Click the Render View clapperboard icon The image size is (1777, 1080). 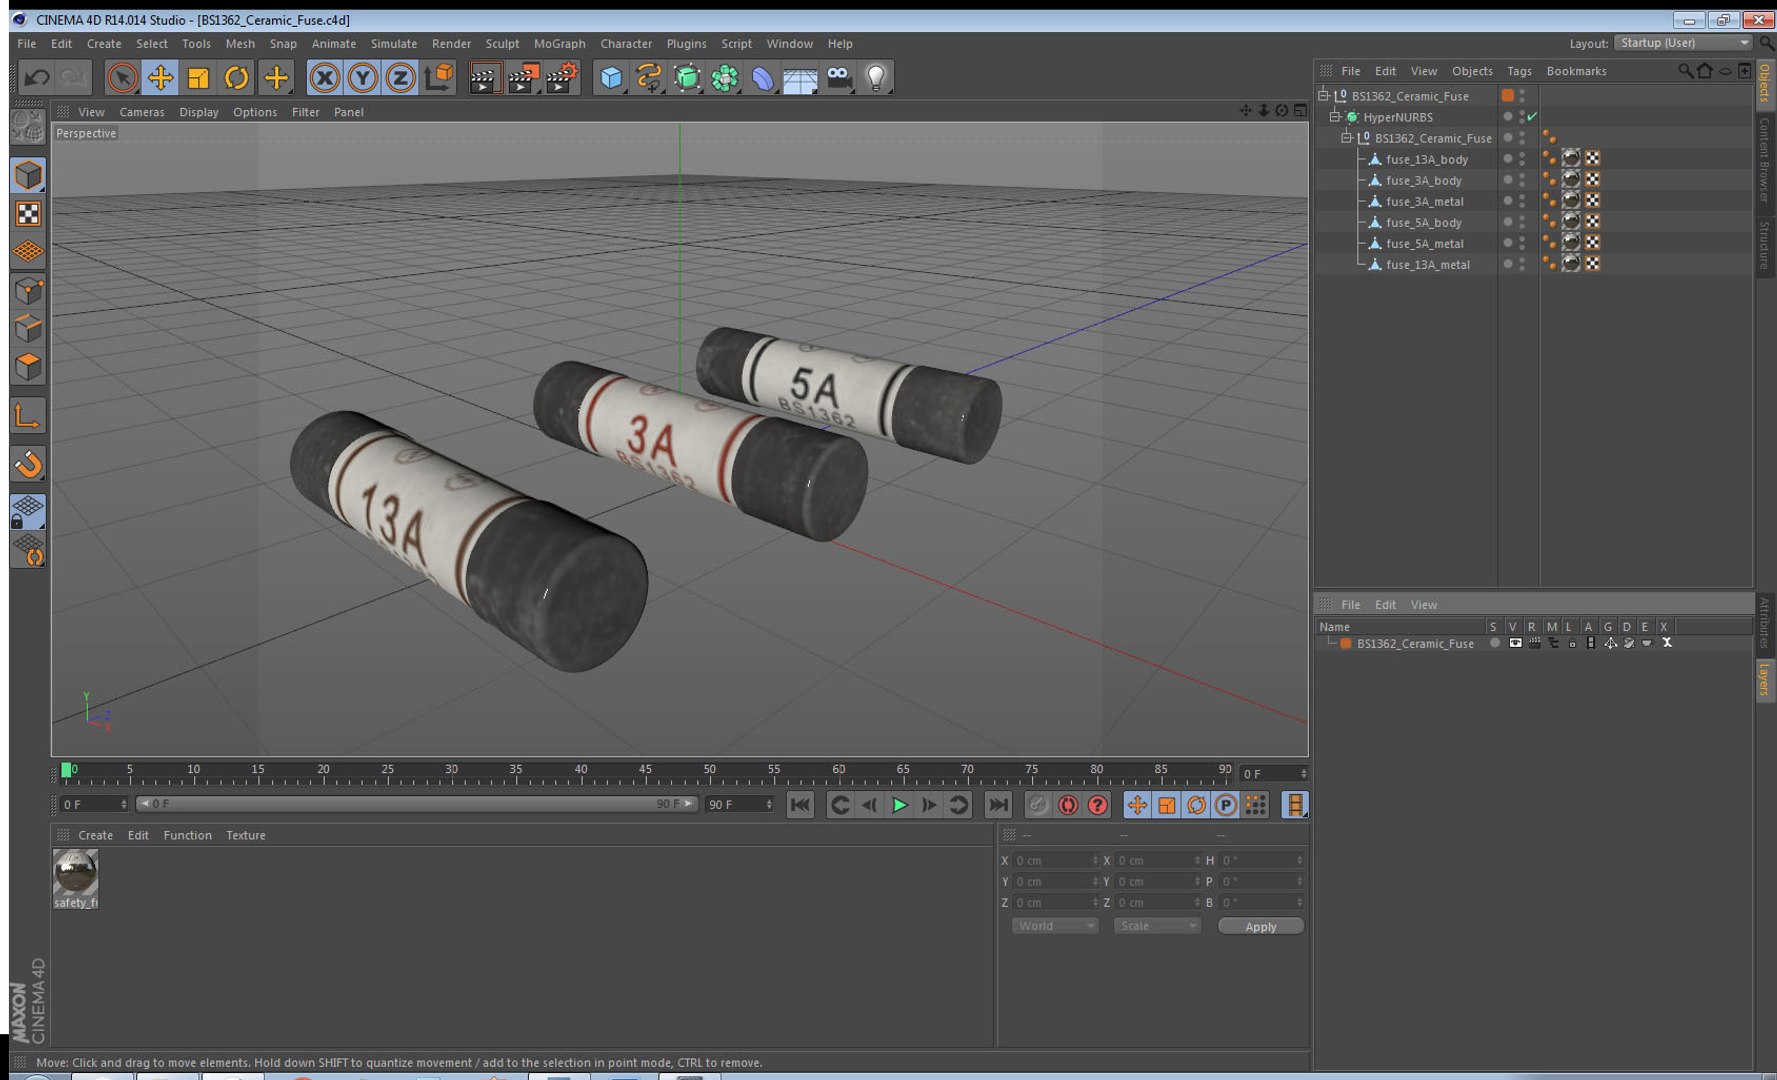(x=485, y=77)
